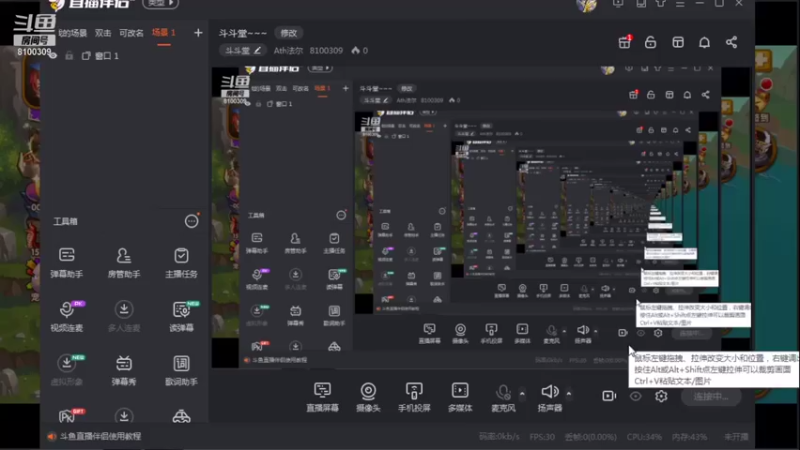Click the CPU:34% status readout
The height and width of the screenshot is (450, 800).
(x=644, y=437)
